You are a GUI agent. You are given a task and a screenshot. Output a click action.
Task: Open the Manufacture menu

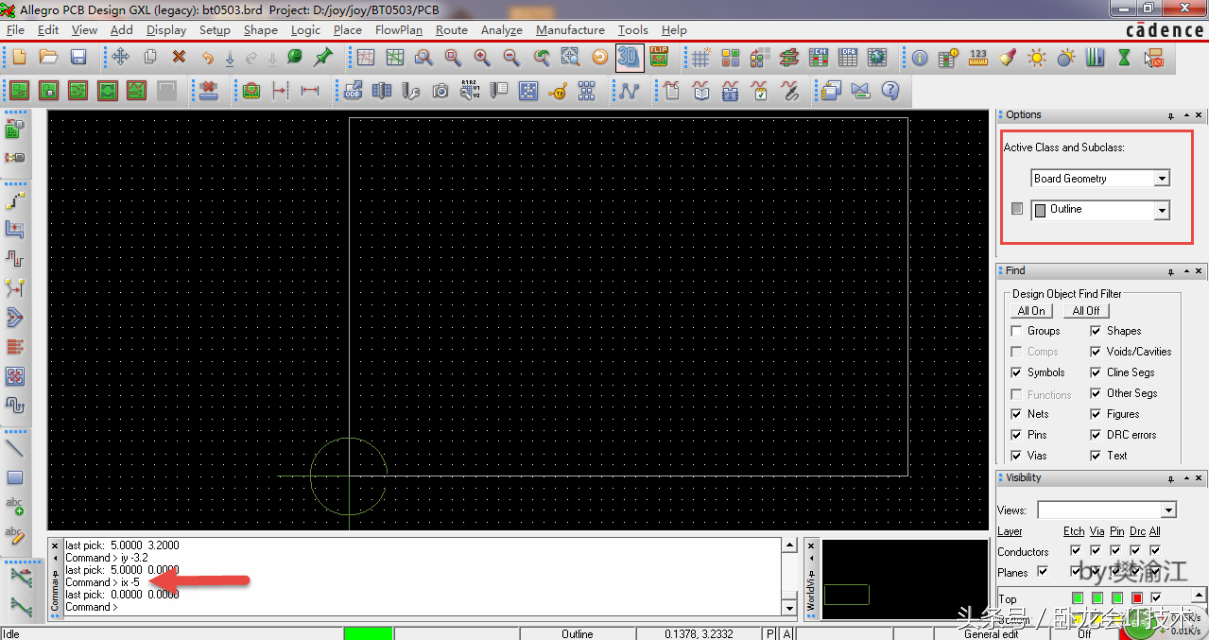[570, 30]
